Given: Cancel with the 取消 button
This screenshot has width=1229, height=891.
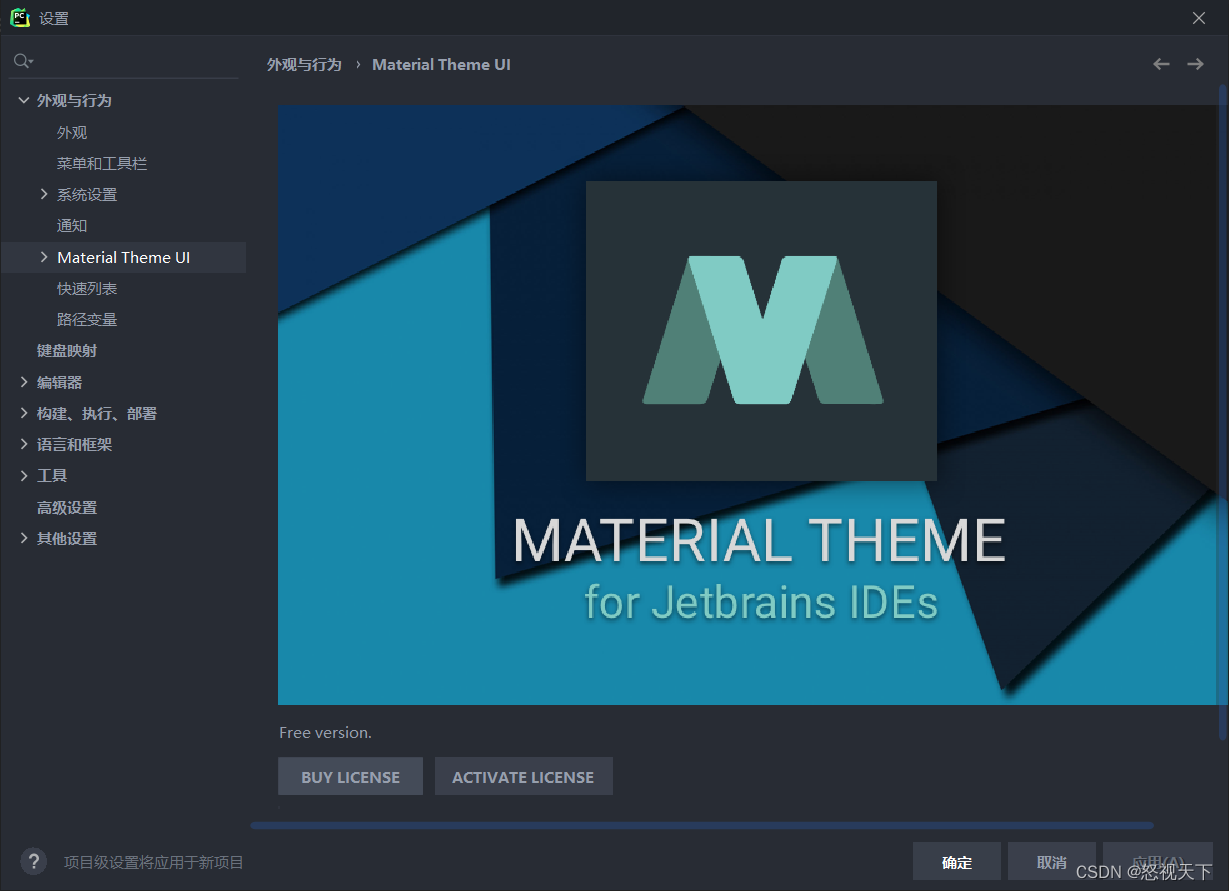Looking at the screenshot, I should pyautogui.click(x=1052, y=862).
